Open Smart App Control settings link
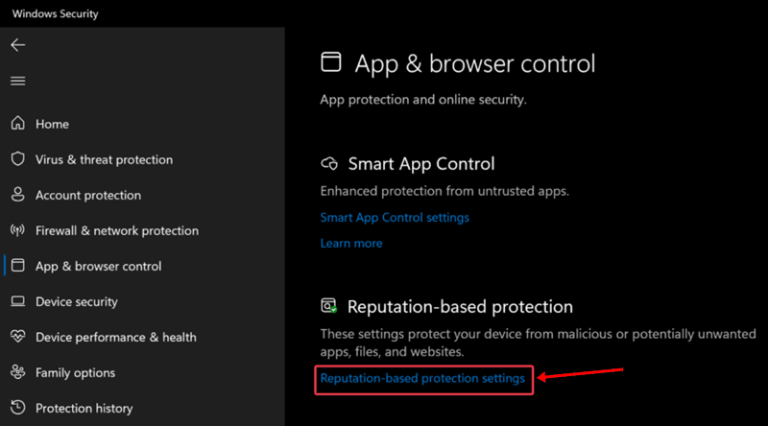The width and height of the screenshot is (768, 426). click(395, 217)
